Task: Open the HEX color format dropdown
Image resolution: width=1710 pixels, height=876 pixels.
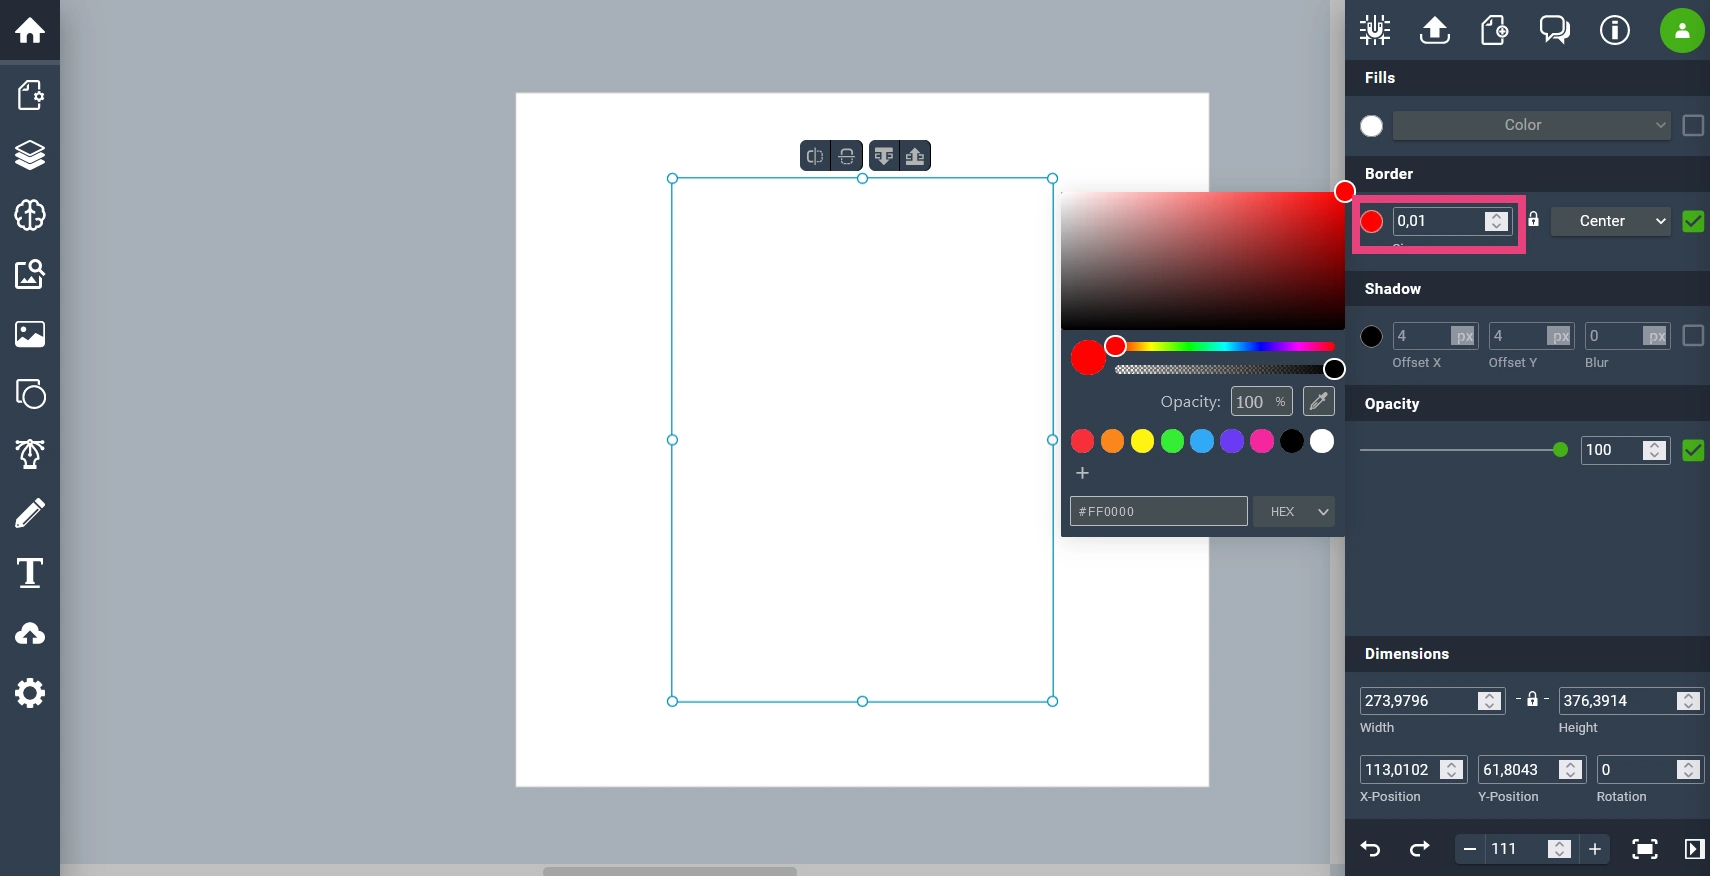Action: click(x=1296, y=511)
